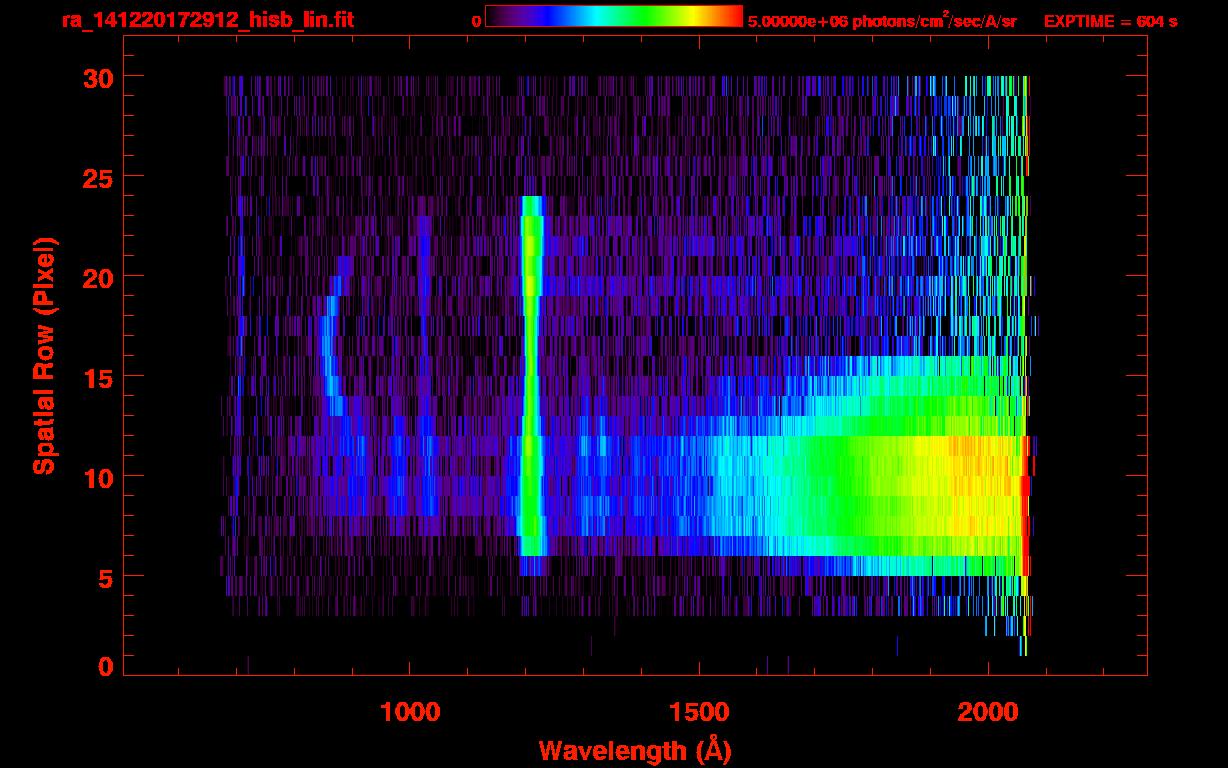Viewport: 1228px width, 768px height.
Task: Click the y-axis tick label 15
Action: point(98,377)
